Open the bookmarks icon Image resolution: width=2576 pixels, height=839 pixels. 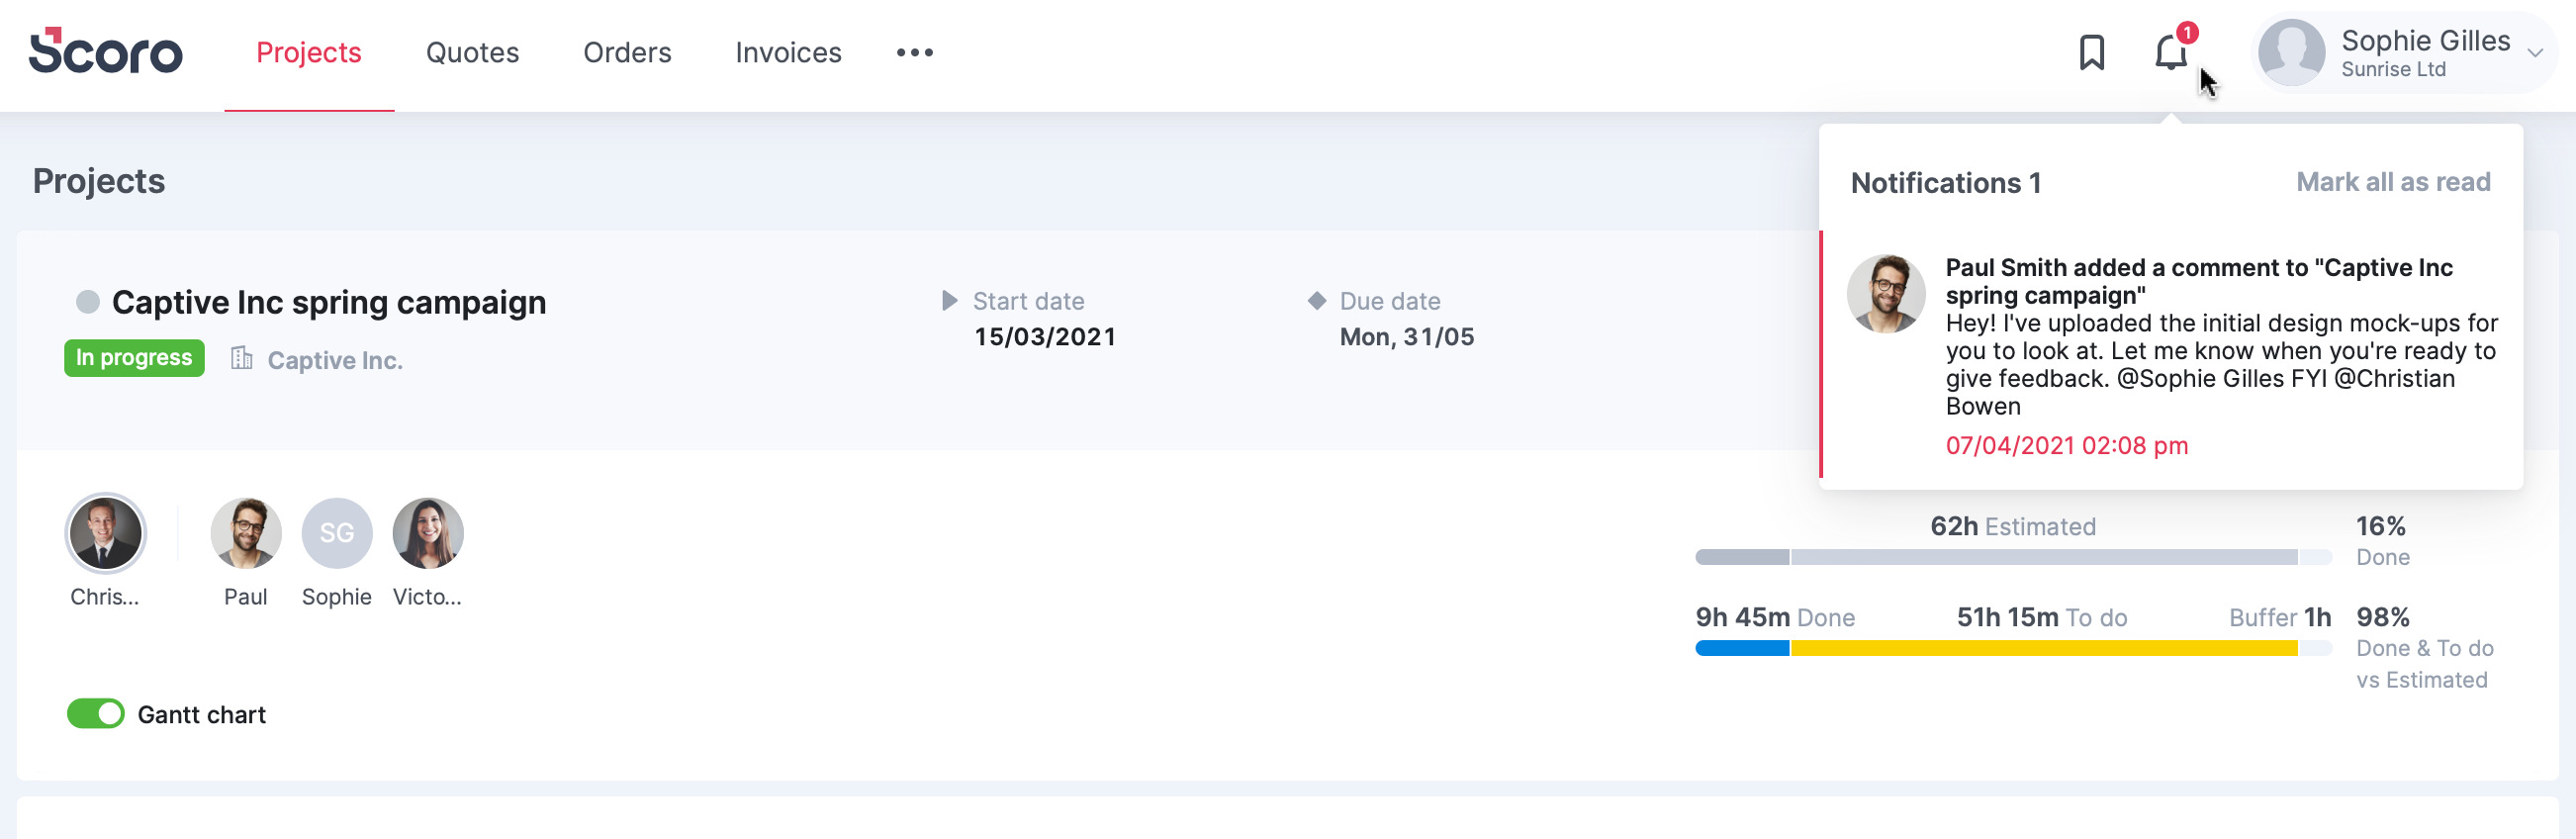[x=2091, y=53]
